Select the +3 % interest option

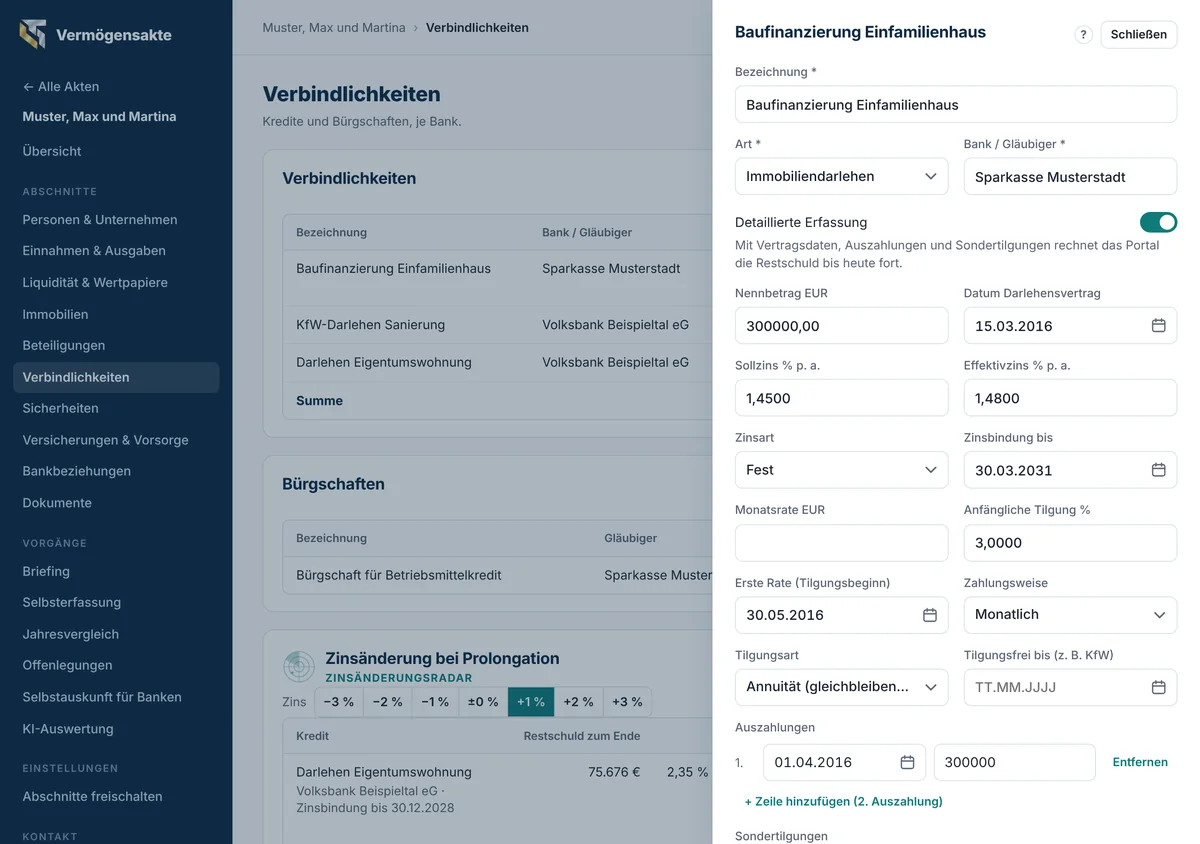point(627,702)
